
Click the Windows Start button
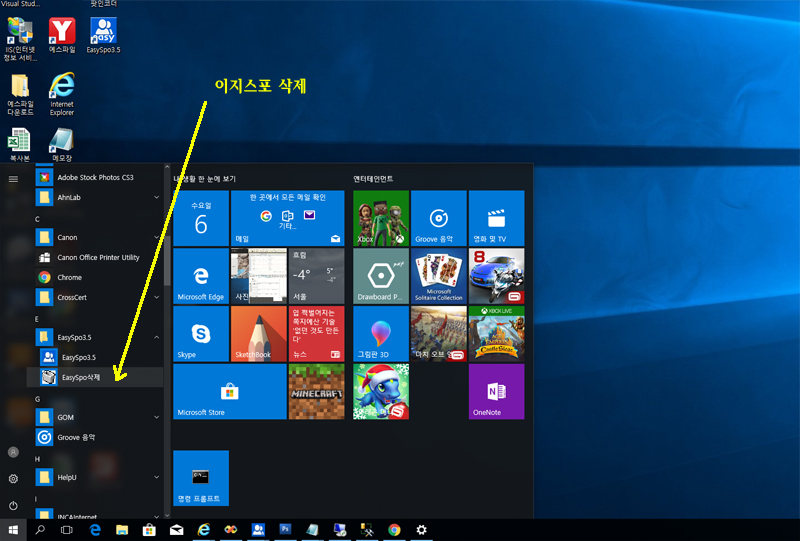(13, 530)
